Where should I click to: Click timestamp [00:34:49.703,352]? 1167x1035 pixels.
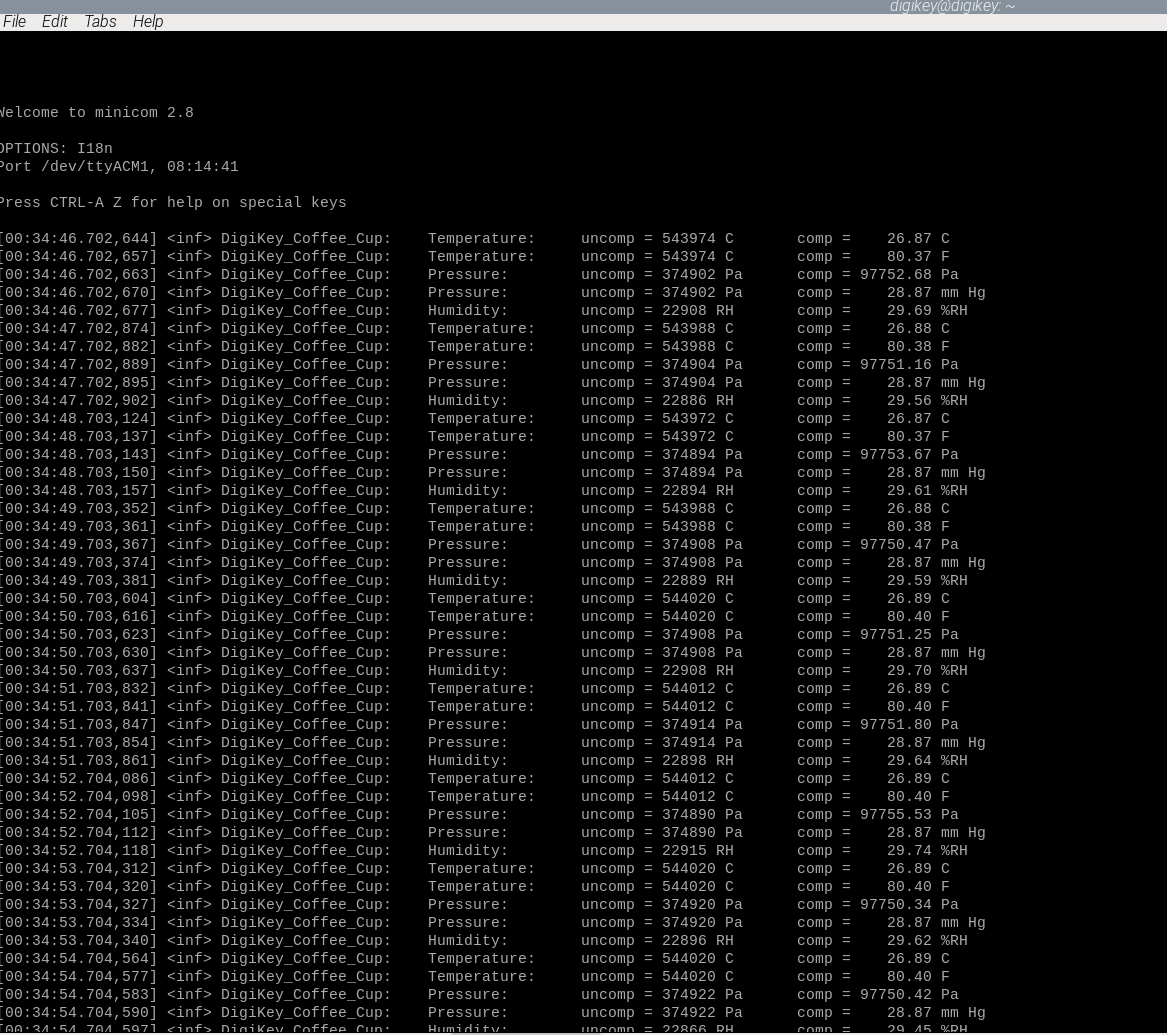79,508
